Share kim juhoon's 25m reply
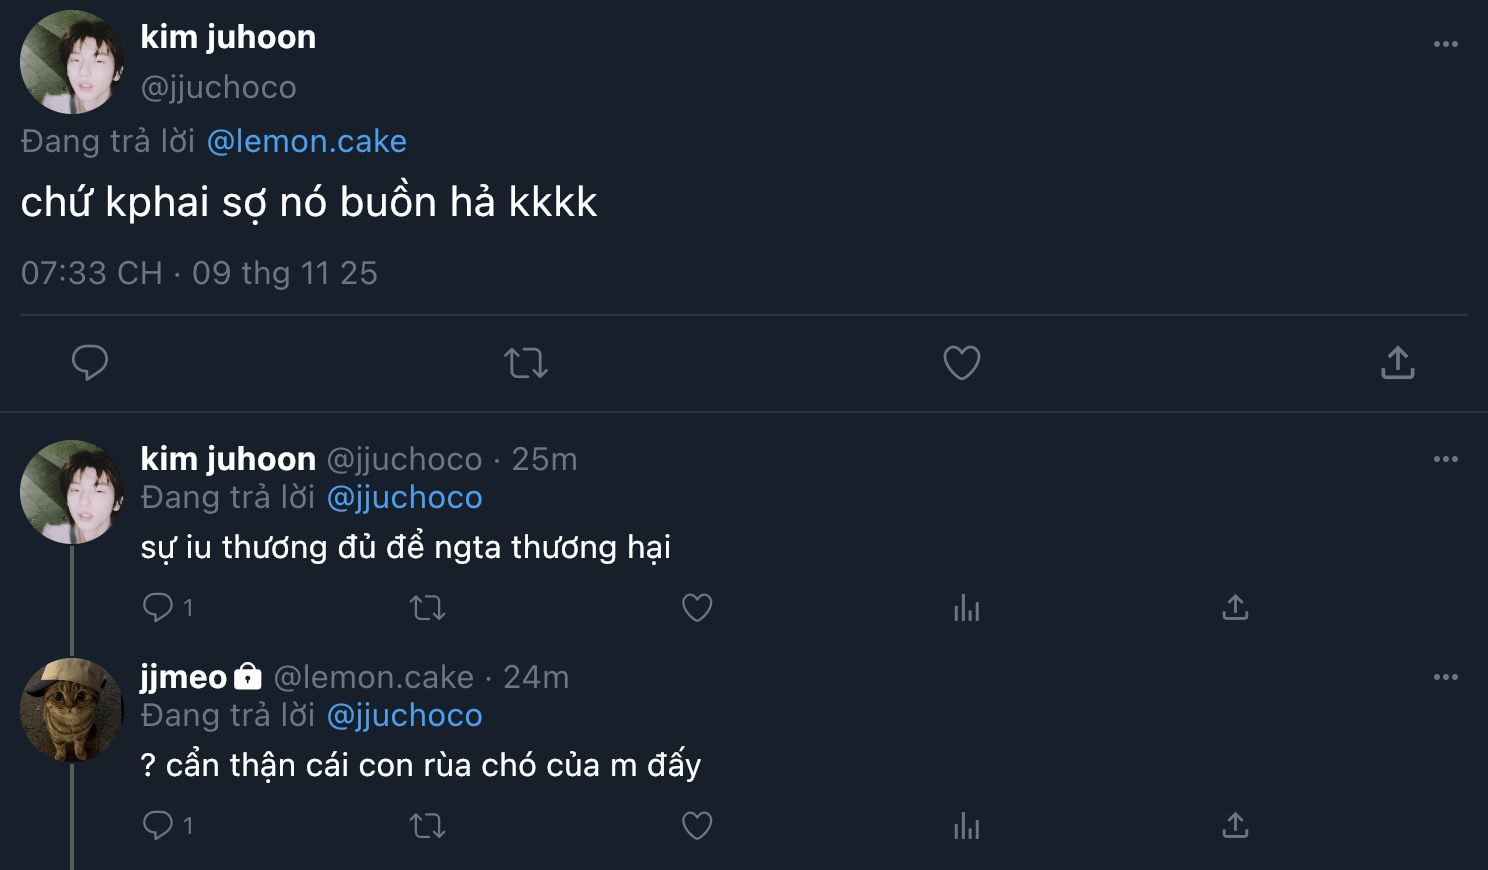The width and height of the screenshot is (1488, 870). click(x=1235, y=607)
